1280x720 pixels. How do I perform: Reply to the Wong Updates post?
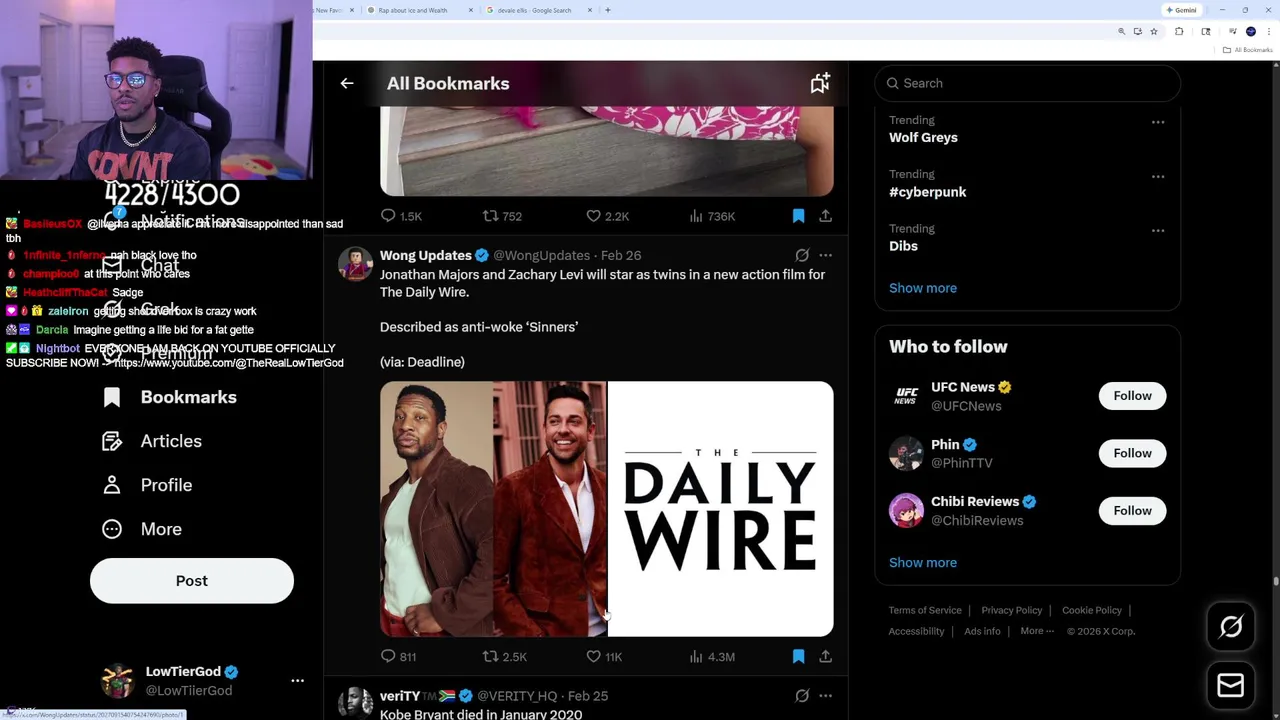pos(398,657)
